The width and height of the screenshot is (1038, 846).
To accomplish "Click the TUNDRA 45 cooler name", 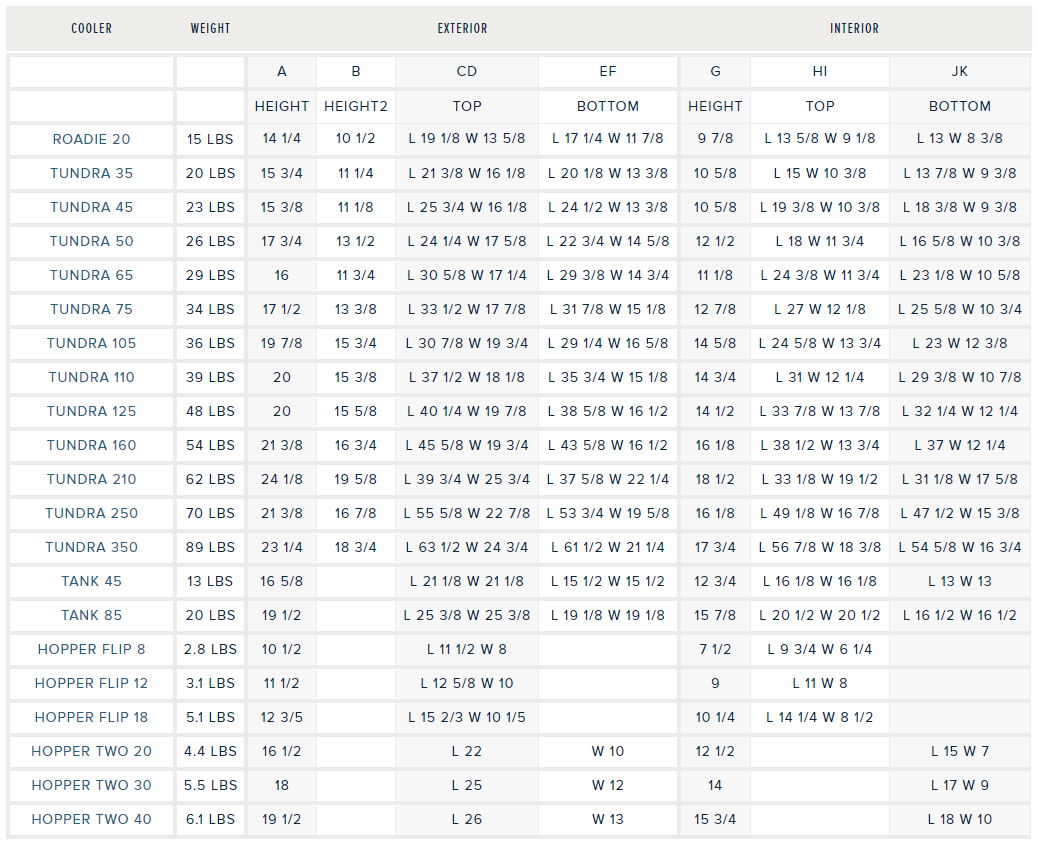I will [91, 207].
